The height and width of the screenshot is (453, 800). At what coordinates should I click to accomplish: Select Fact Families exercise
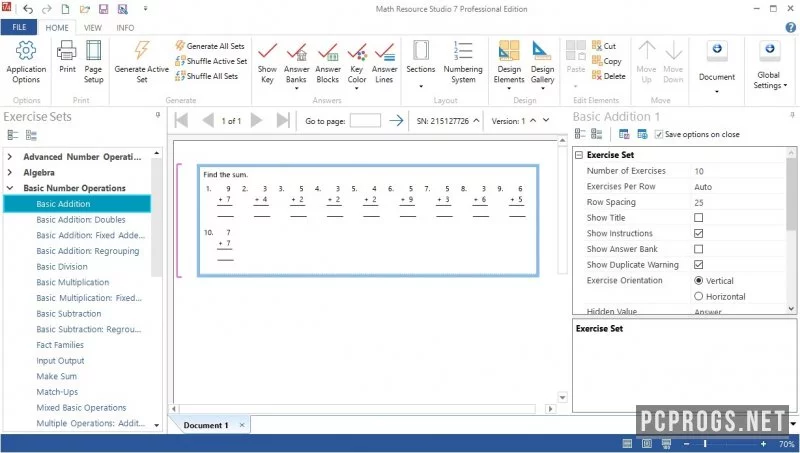[x=60, y=345]
